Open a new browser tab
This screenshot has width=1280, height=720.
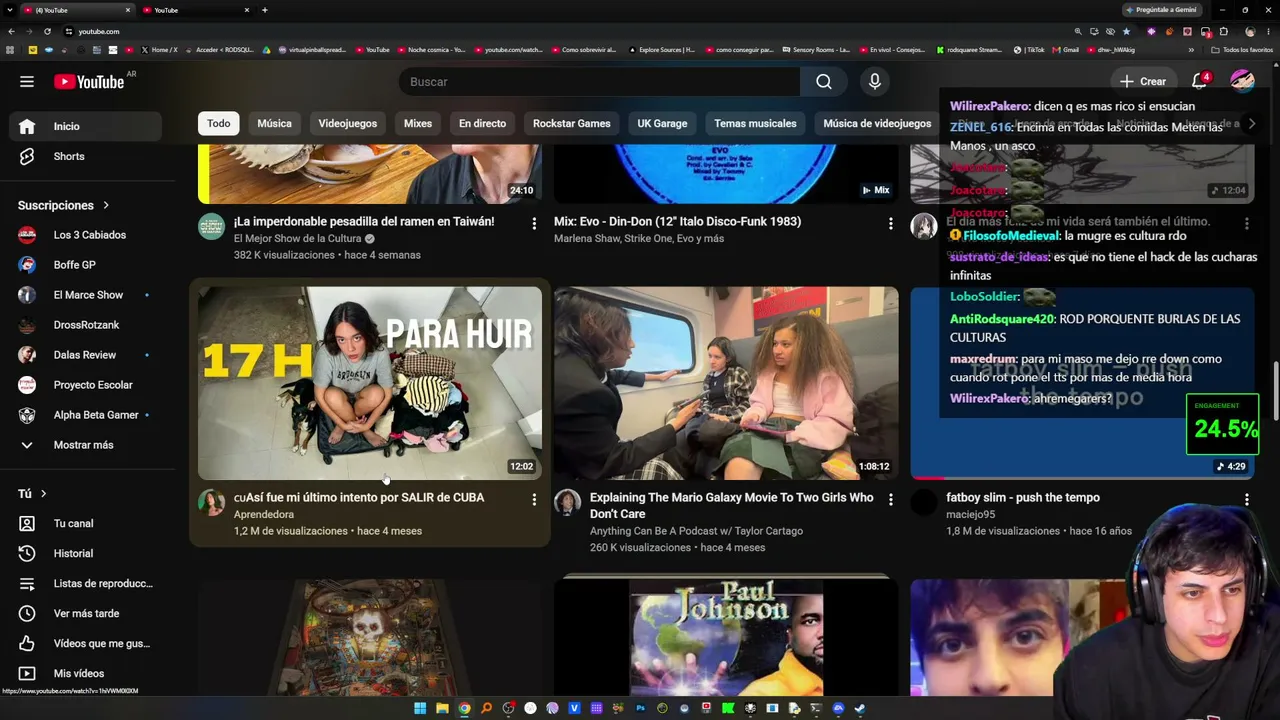(264, 10)
